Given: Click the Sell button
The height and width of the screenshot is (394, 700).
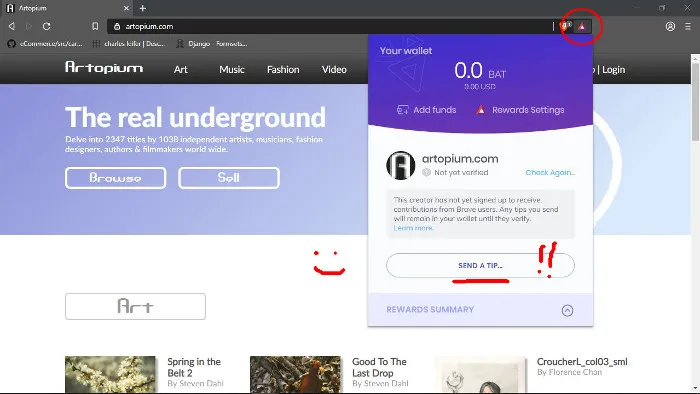Looking at the screenshot, I should [x=229, y=178].
